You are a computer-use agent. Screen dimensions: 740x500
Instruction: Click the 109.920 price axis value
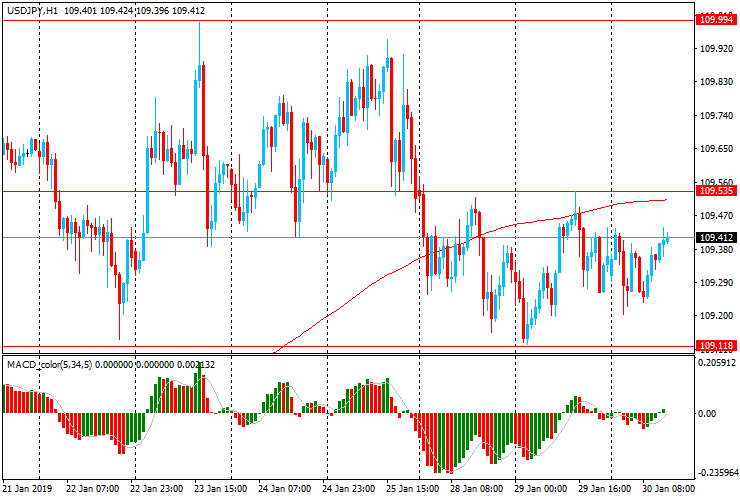pos(712,49)
